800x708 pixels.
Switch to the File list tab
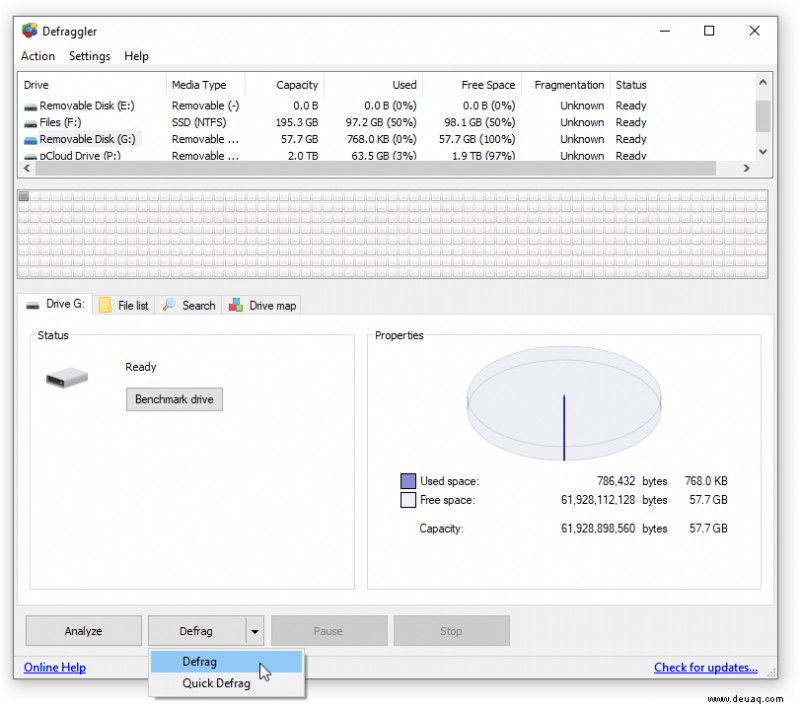pos(123,305)
